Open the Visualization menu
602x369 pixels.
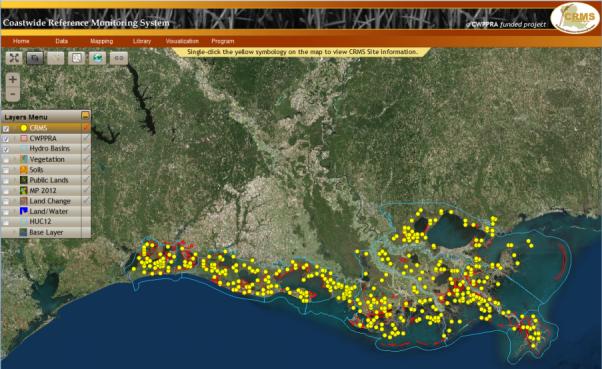pyautogui.click(x=182, y=41)
